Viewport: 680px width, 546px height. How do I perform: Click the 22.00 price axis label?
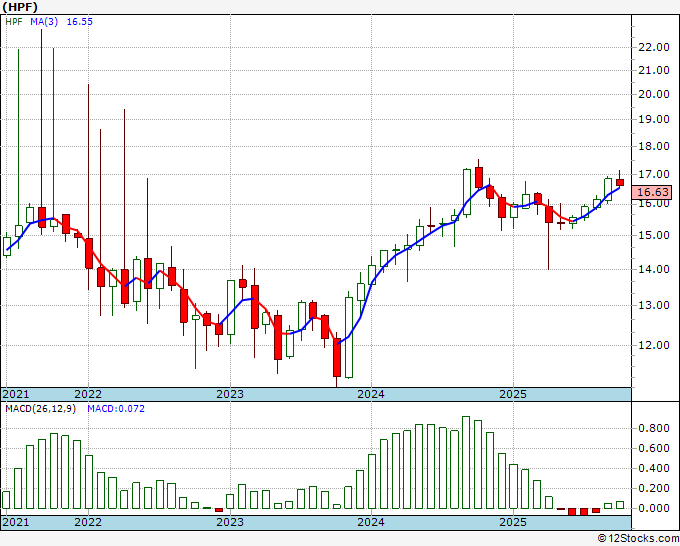[x=654, y=47]
